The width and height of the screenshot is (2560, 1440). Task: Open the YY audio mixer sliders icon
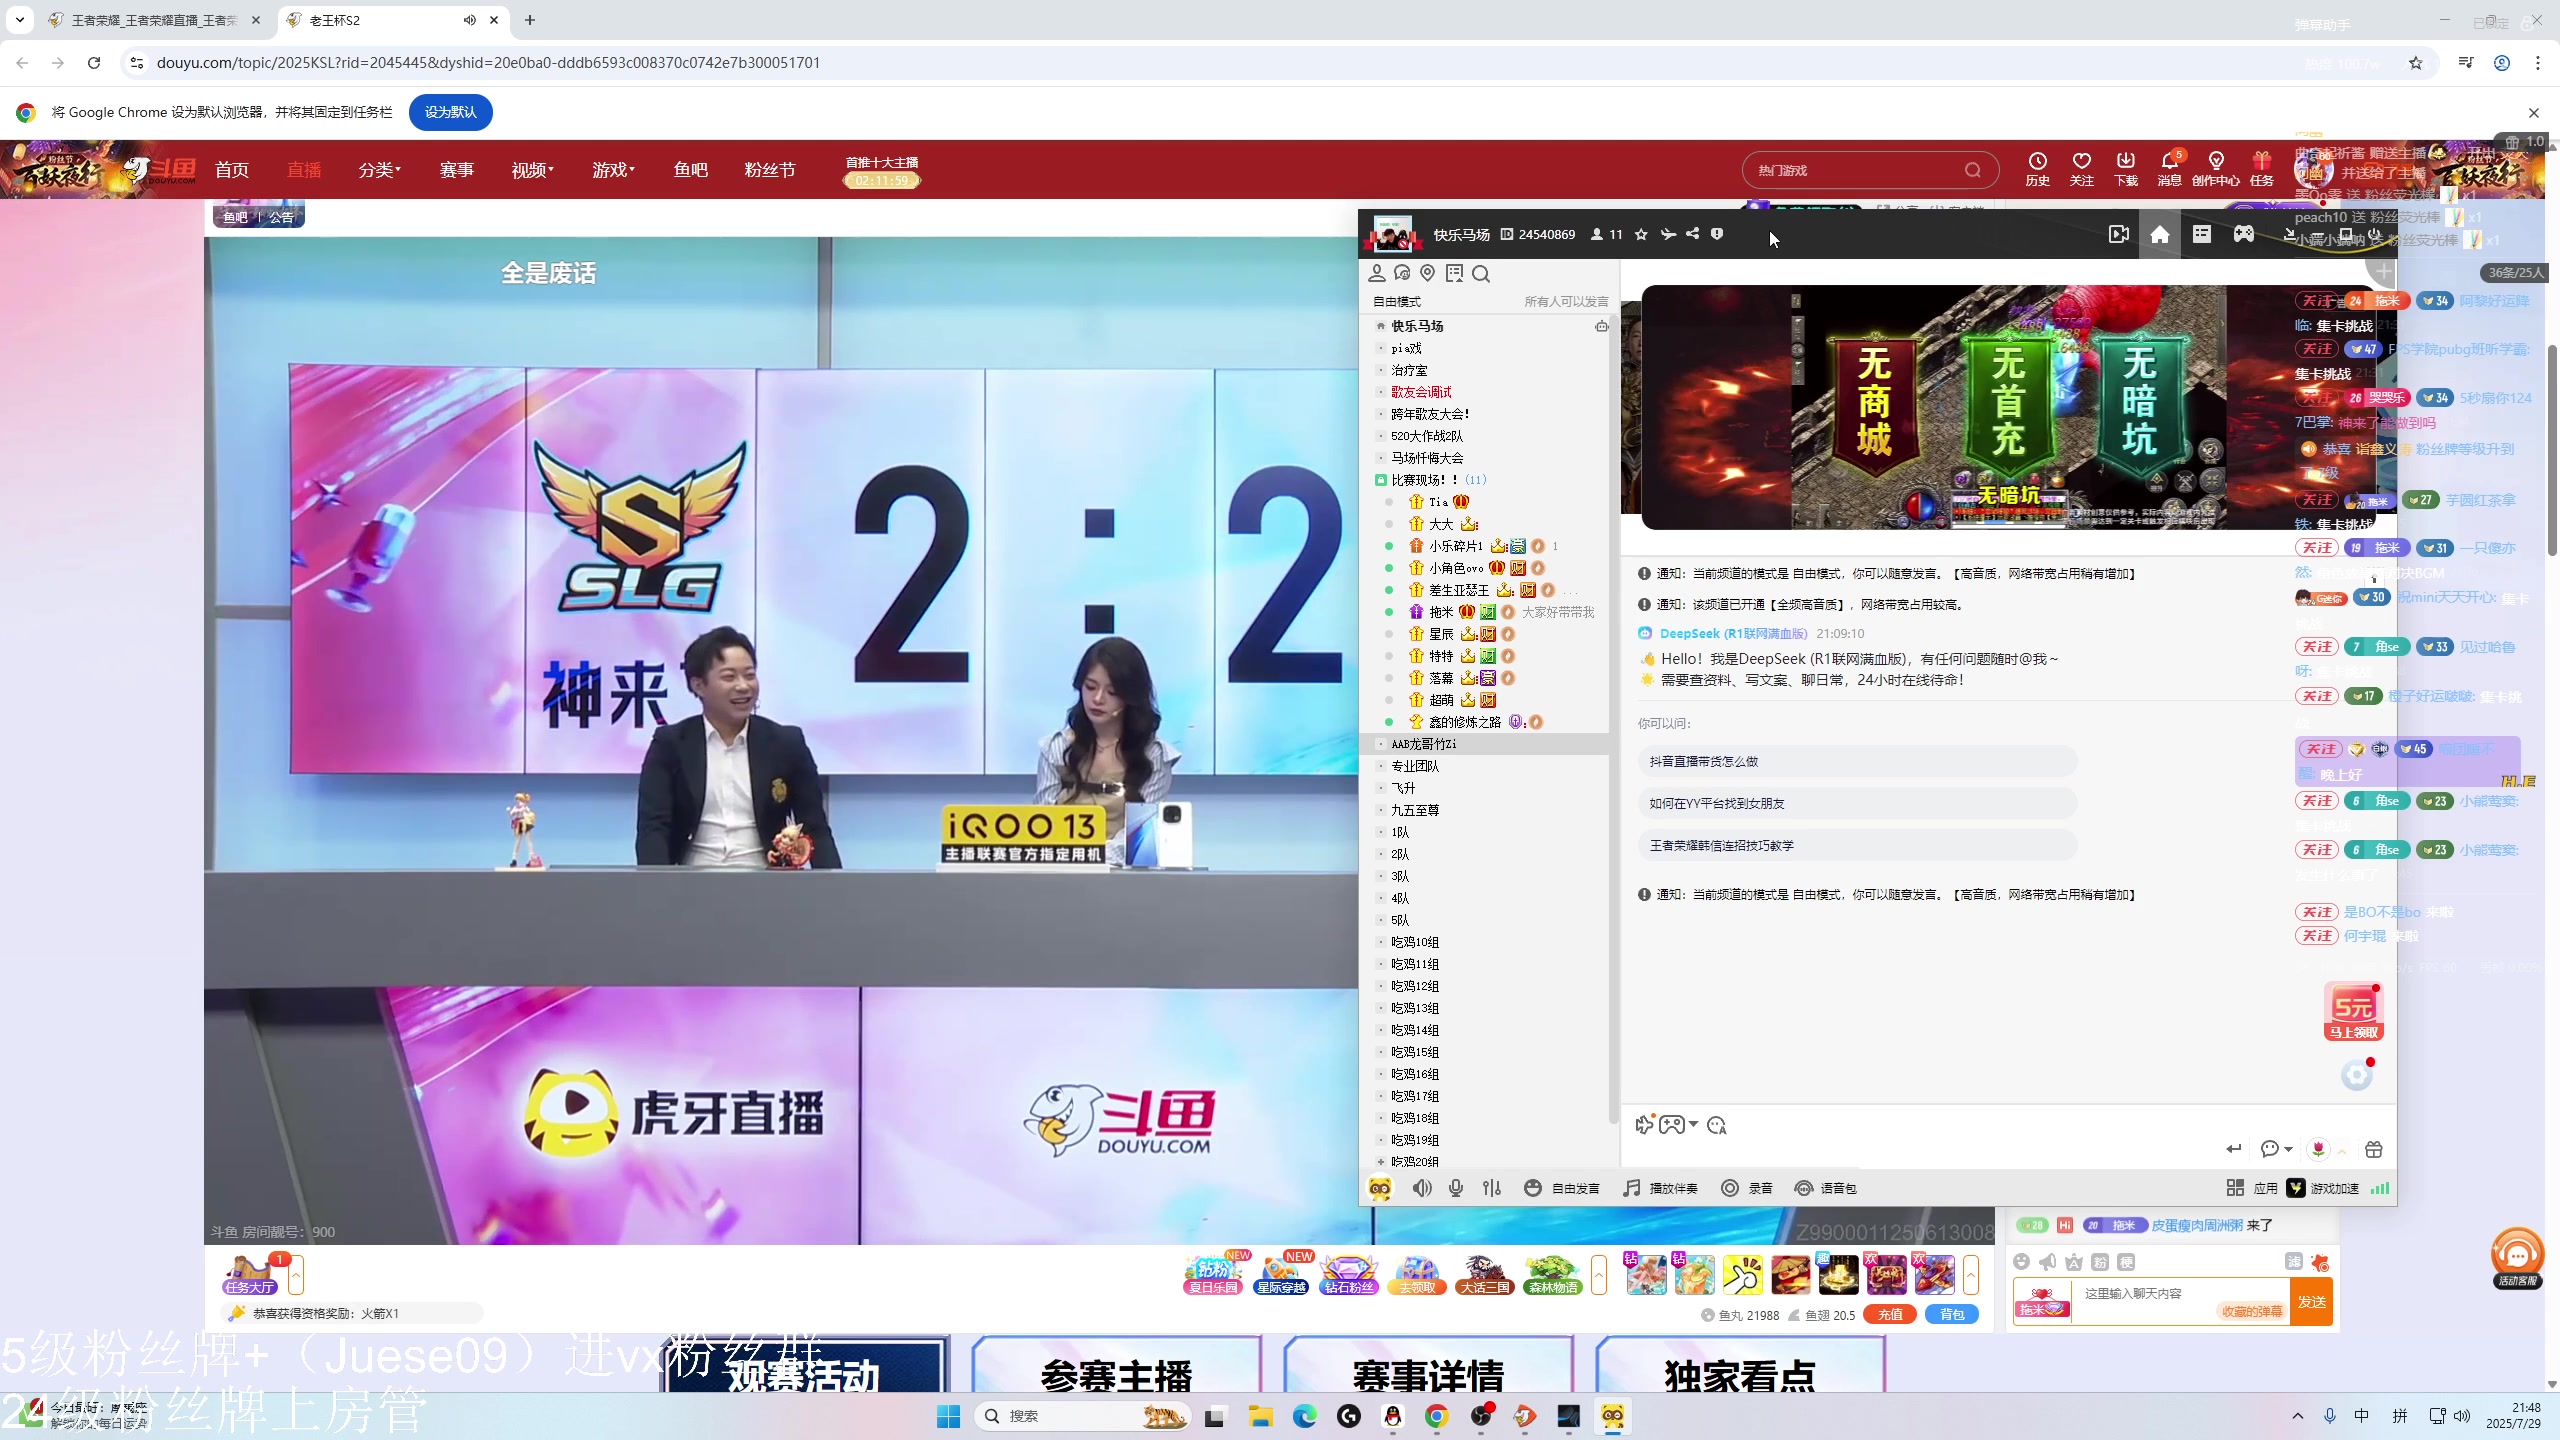[1492, 1188]
